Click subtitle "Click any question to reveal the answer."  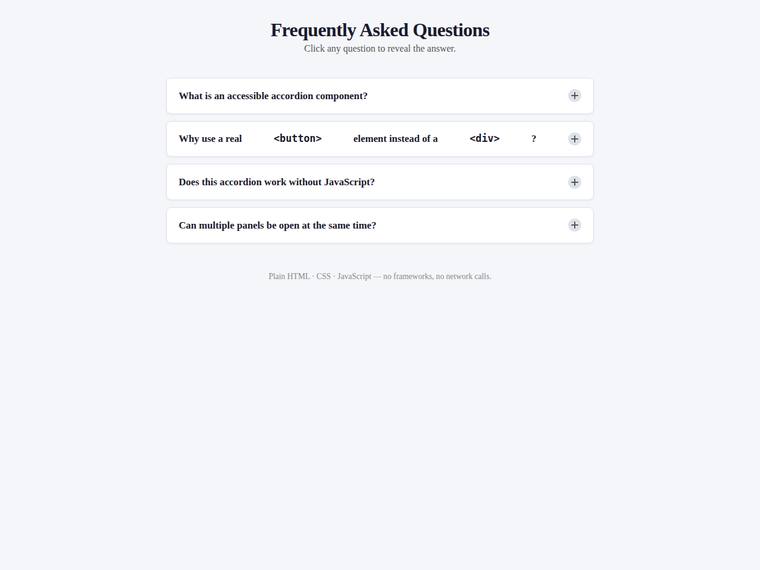coord(380,48)
